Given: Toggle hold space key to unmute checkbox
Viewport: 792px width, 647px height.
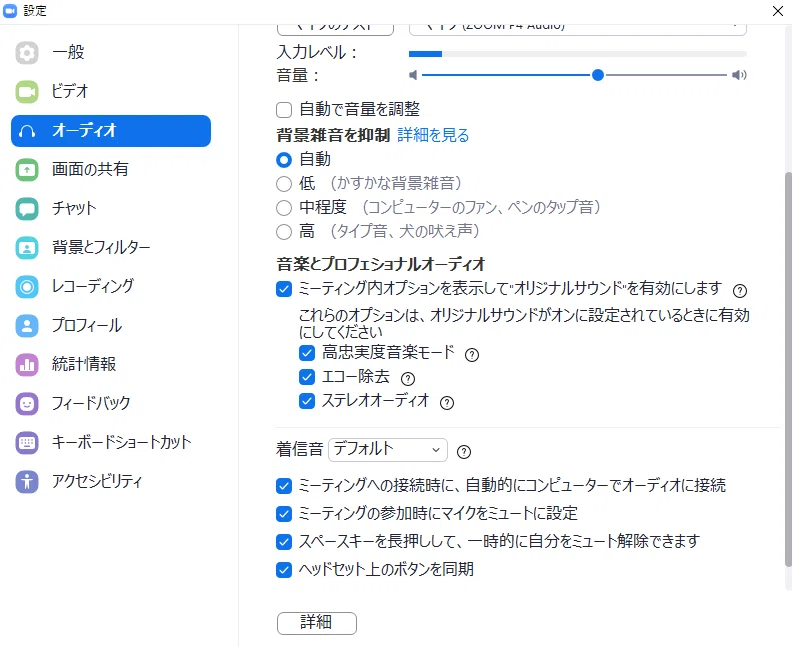Looking at the screenshot, I should pos(284,542).
